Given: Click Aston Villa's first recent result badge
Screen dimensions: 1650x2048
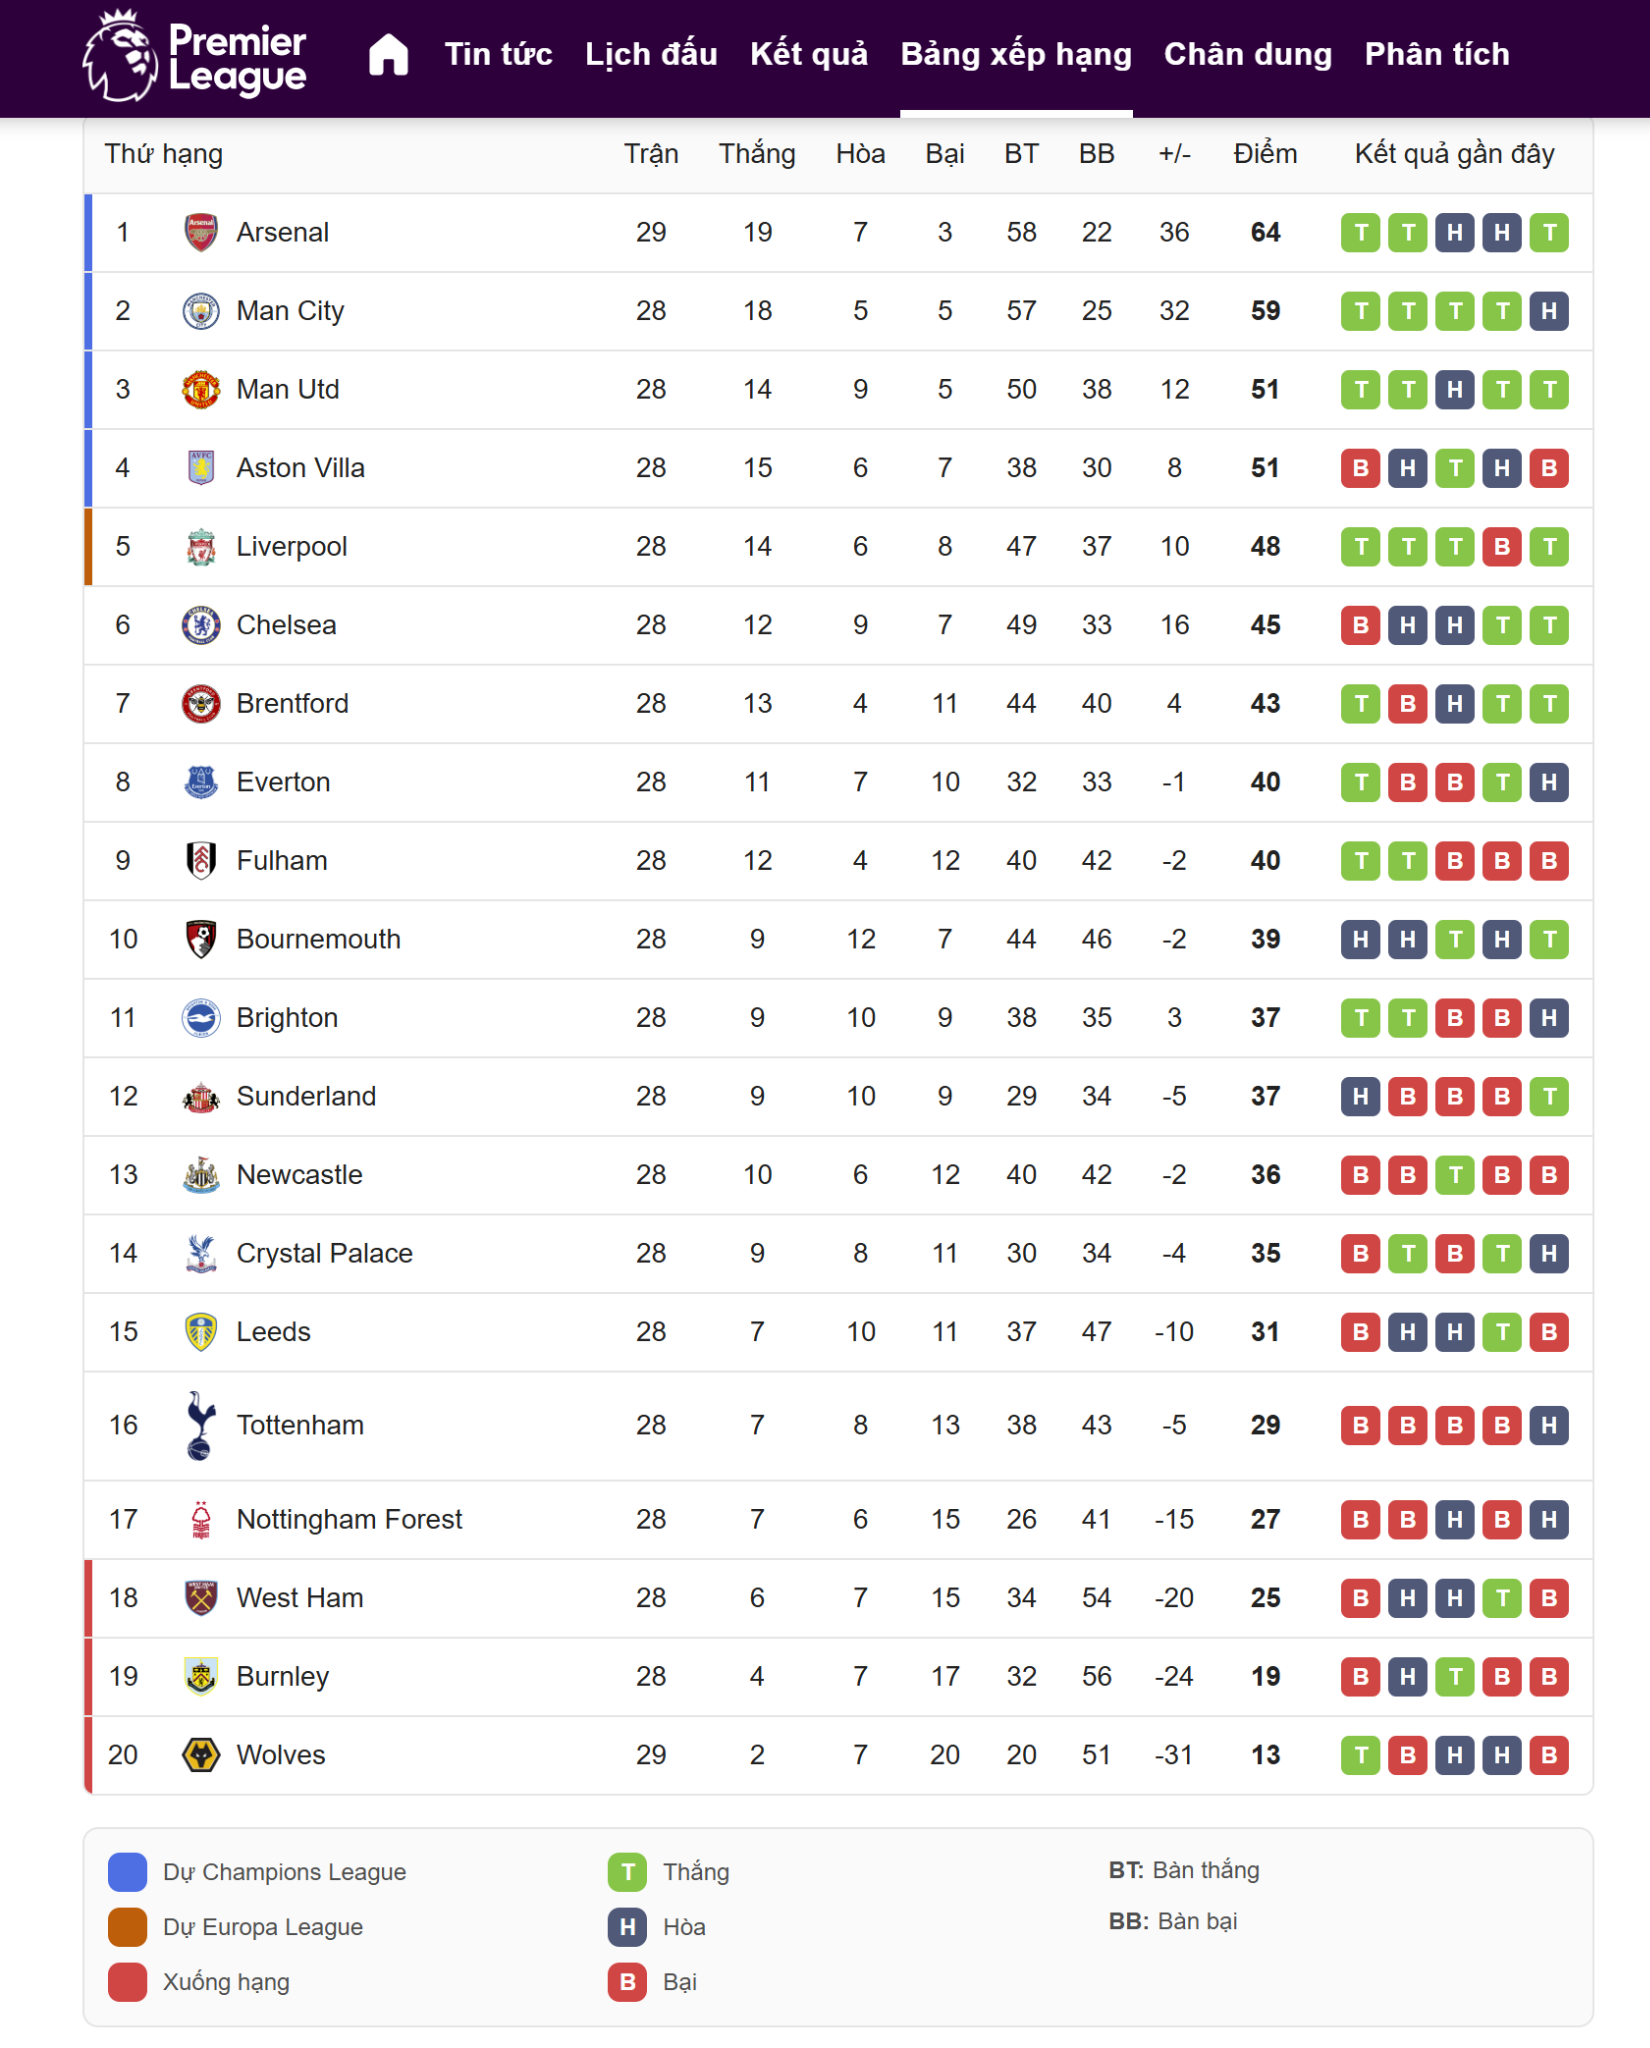Looking at the screenshot, I should [x=1360, y=468].
